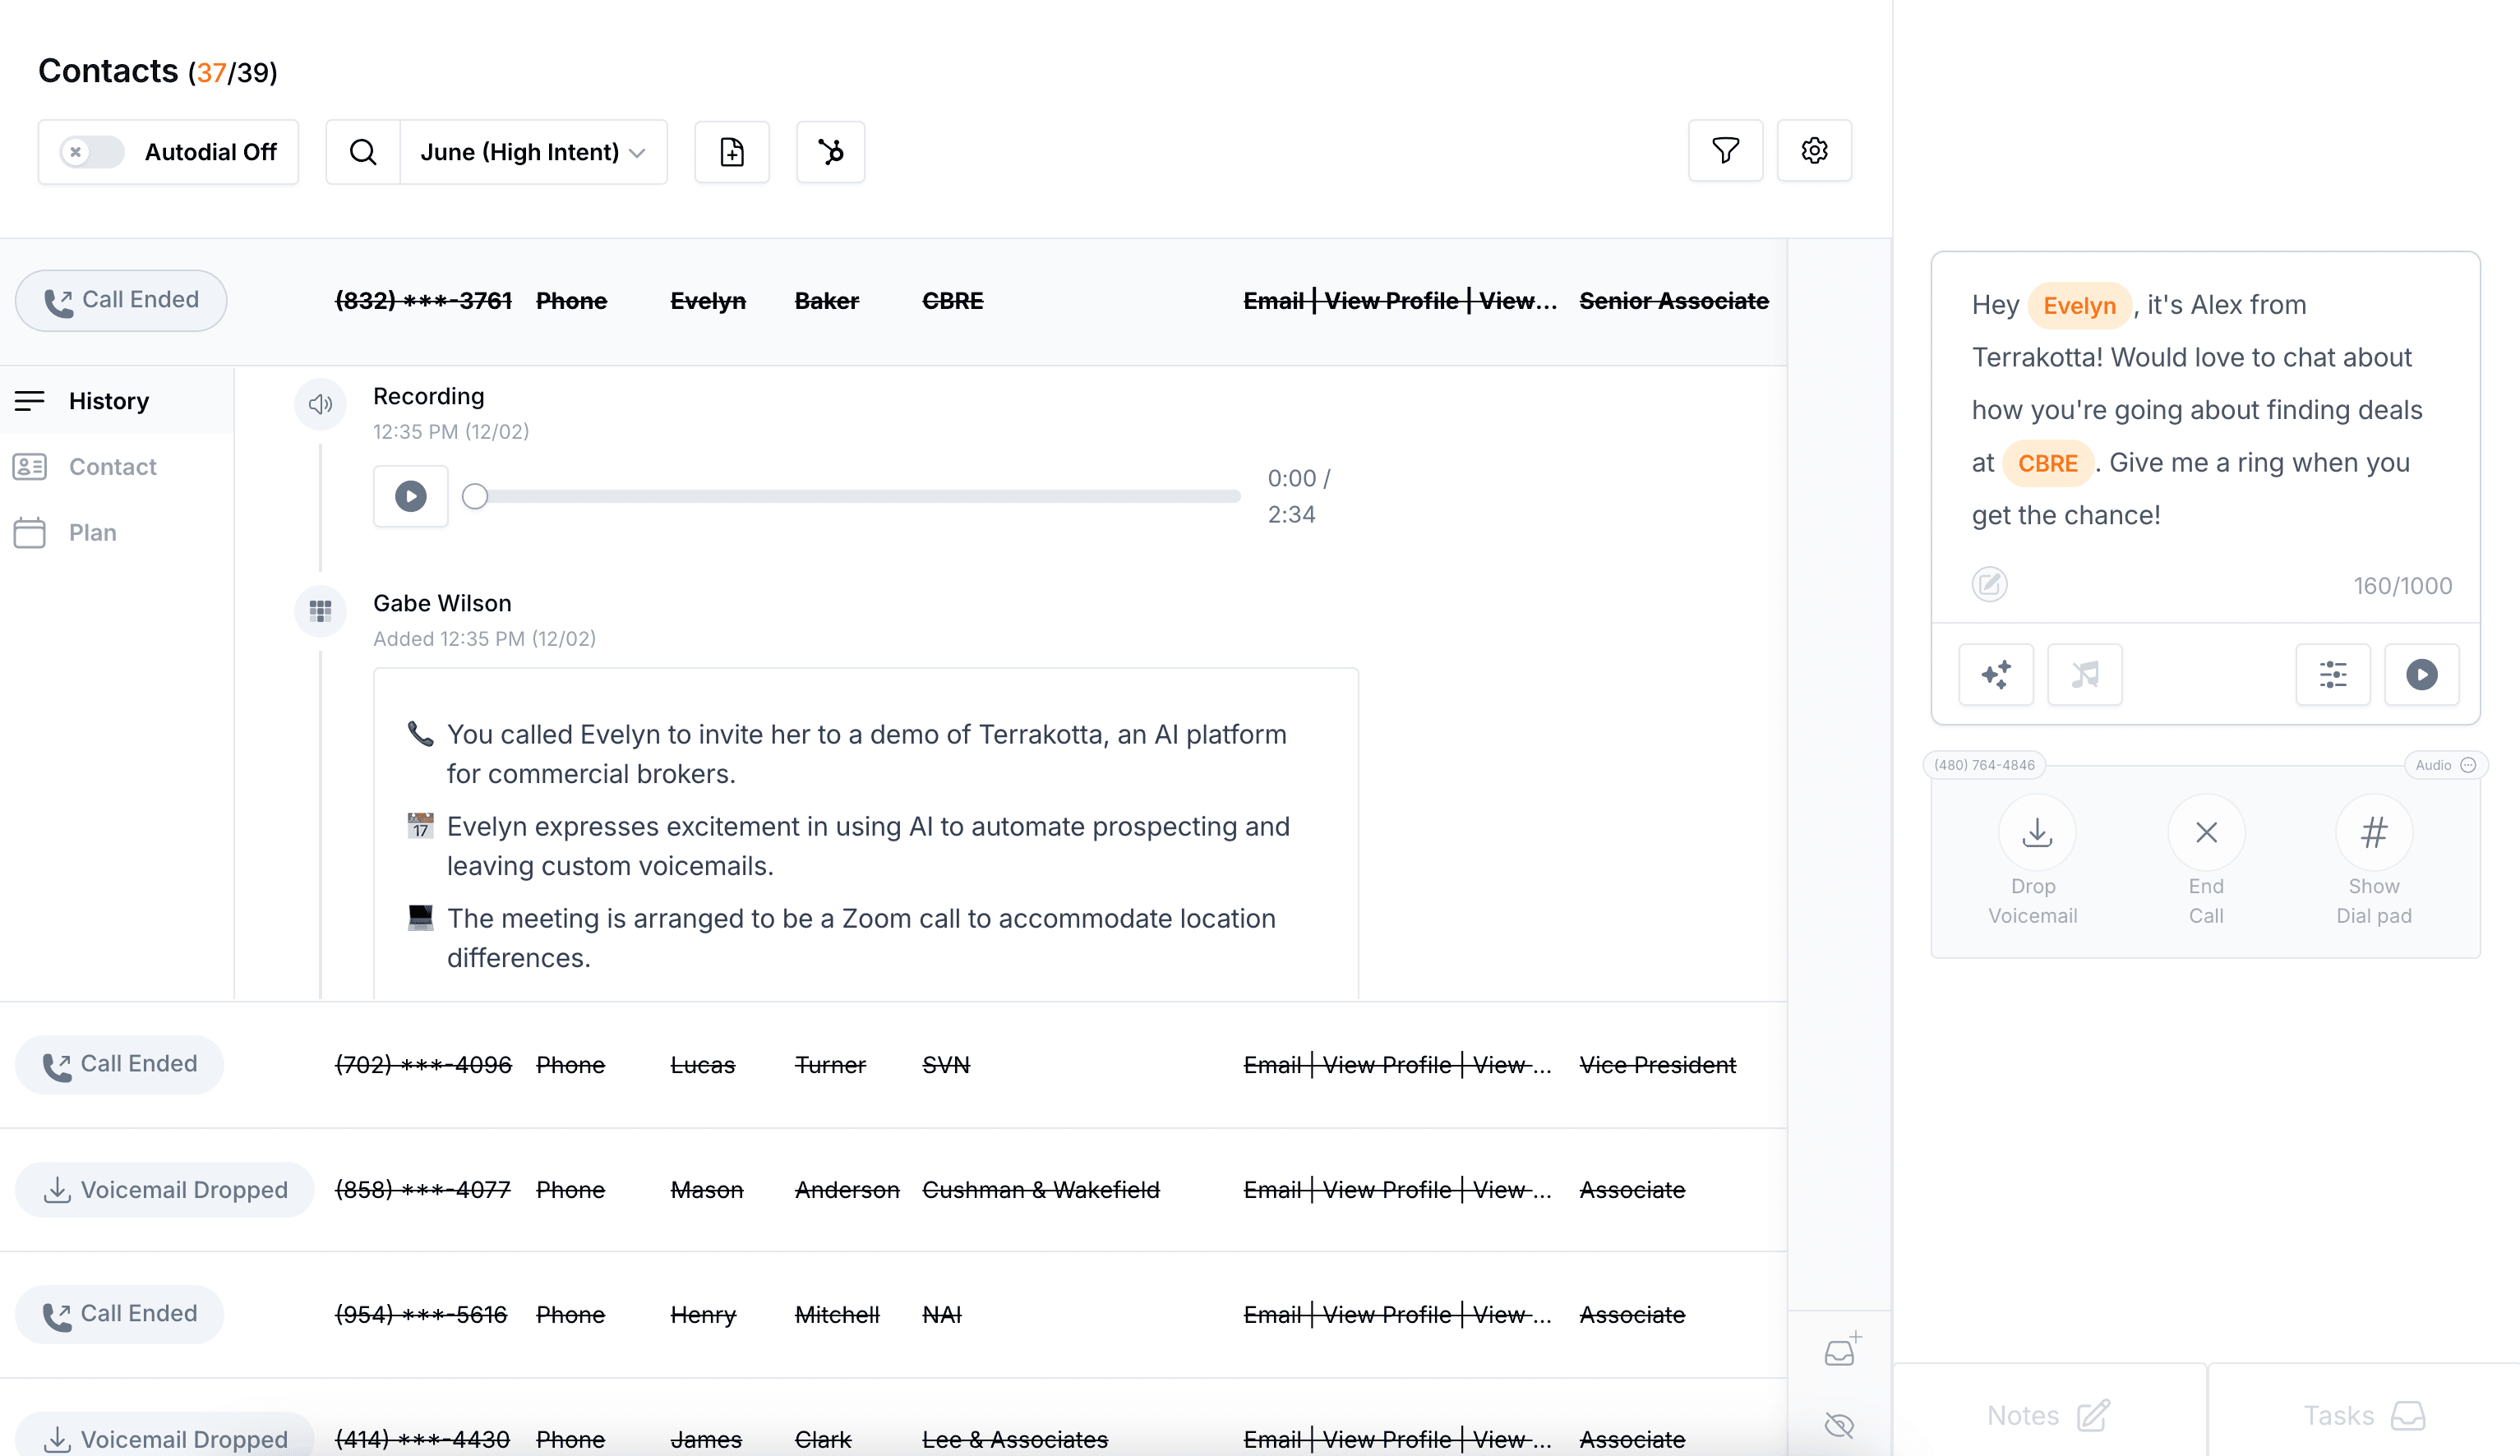The image size is (2520, 1456).
Task: Open the Audio options pill
Action: coord(2444,765)
